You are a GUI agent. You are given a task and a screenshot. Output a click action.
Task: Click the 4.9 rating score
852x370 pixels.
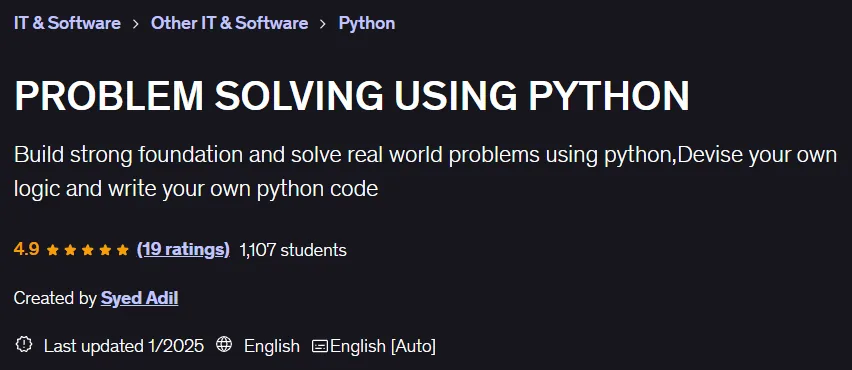(x=27, y=249)
